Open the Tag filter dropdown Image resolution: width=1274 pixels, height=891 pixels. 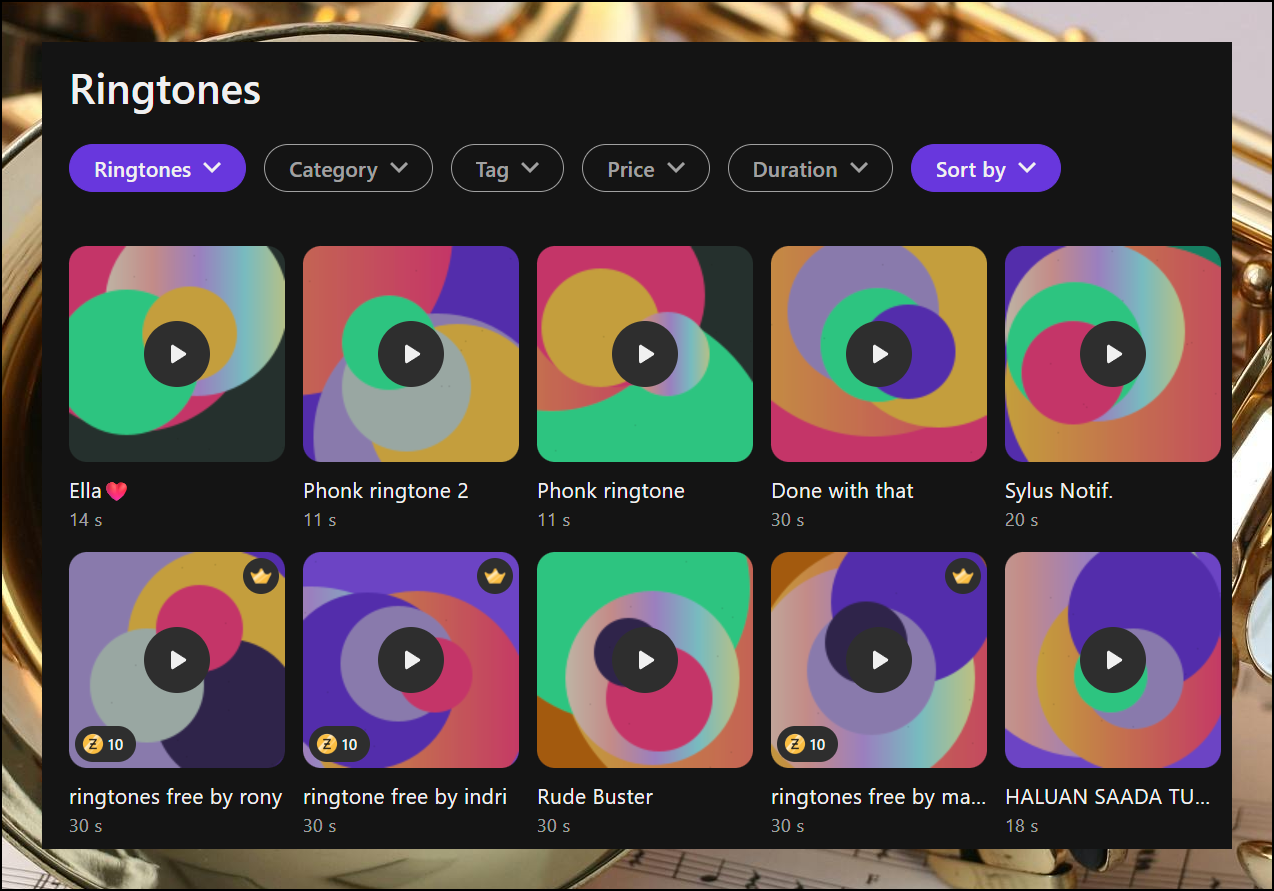[507, 168]
